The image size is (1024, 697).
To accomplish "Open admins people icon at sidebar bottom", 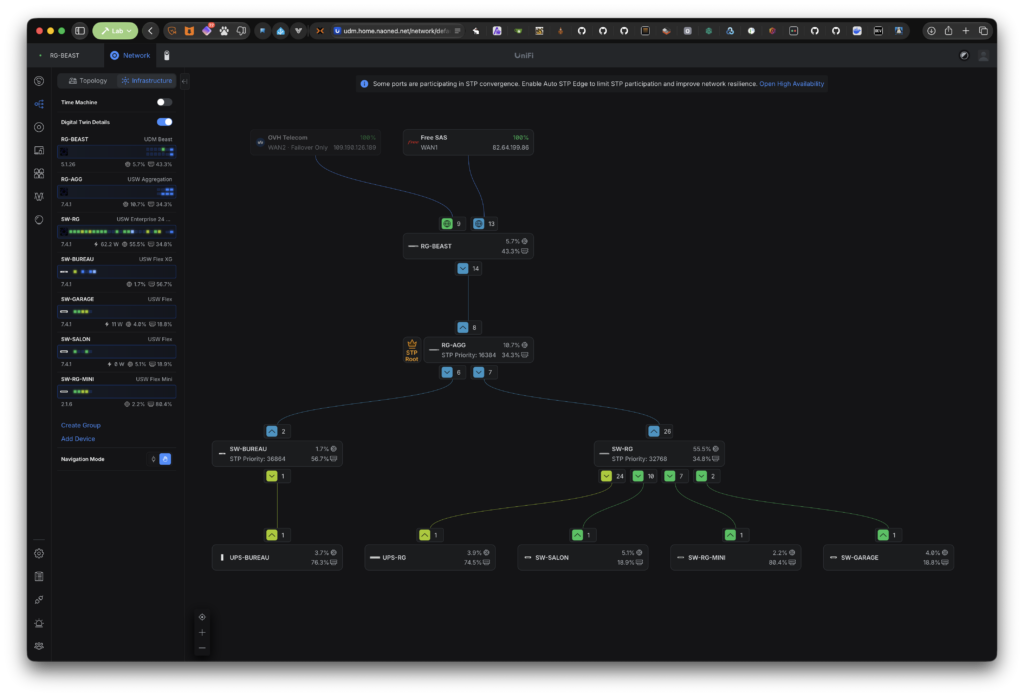I will pos(39,646).
